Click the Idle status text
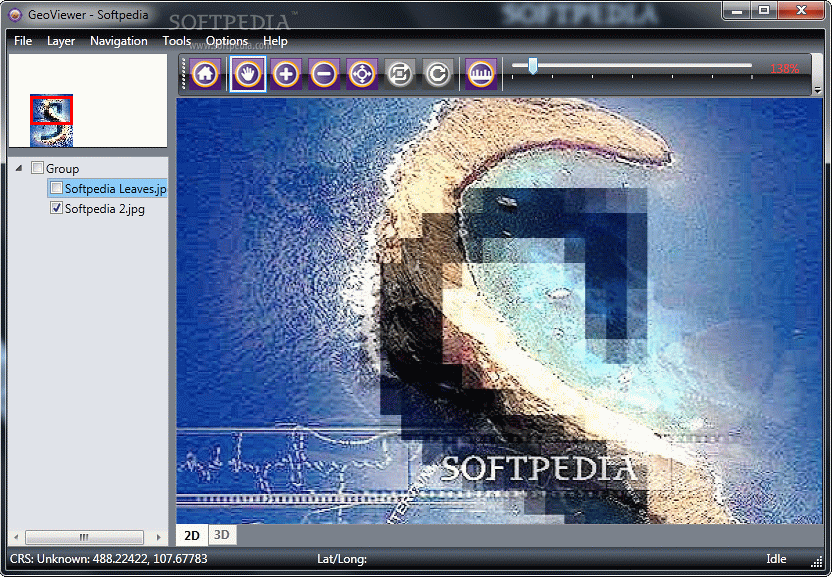The width and height of the screenshot is (832, 577). point(776,558)
